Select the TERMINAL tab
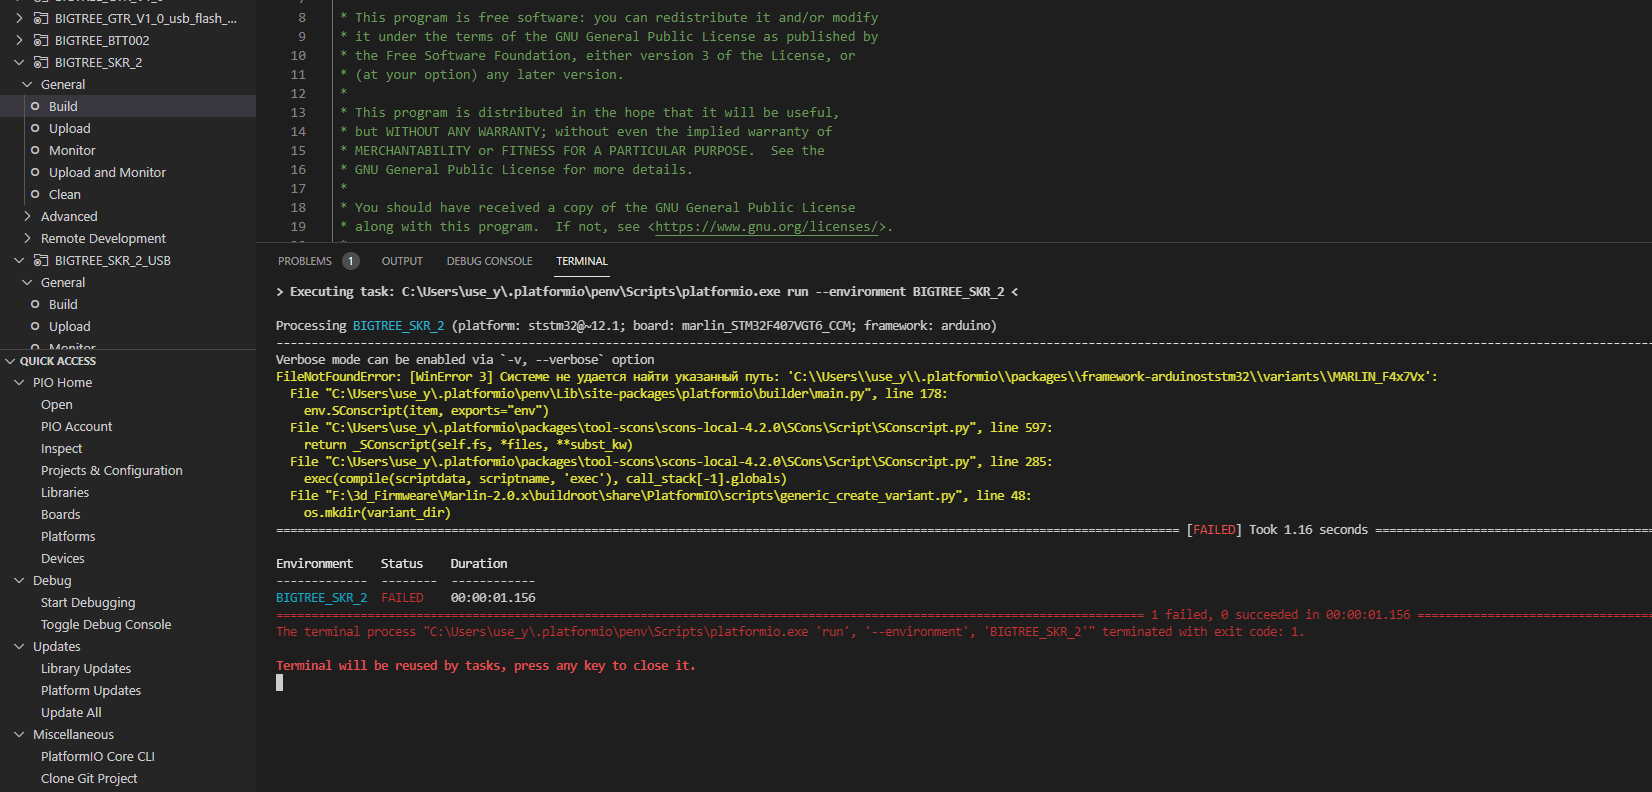1652x792 pixels. point(582,261)
